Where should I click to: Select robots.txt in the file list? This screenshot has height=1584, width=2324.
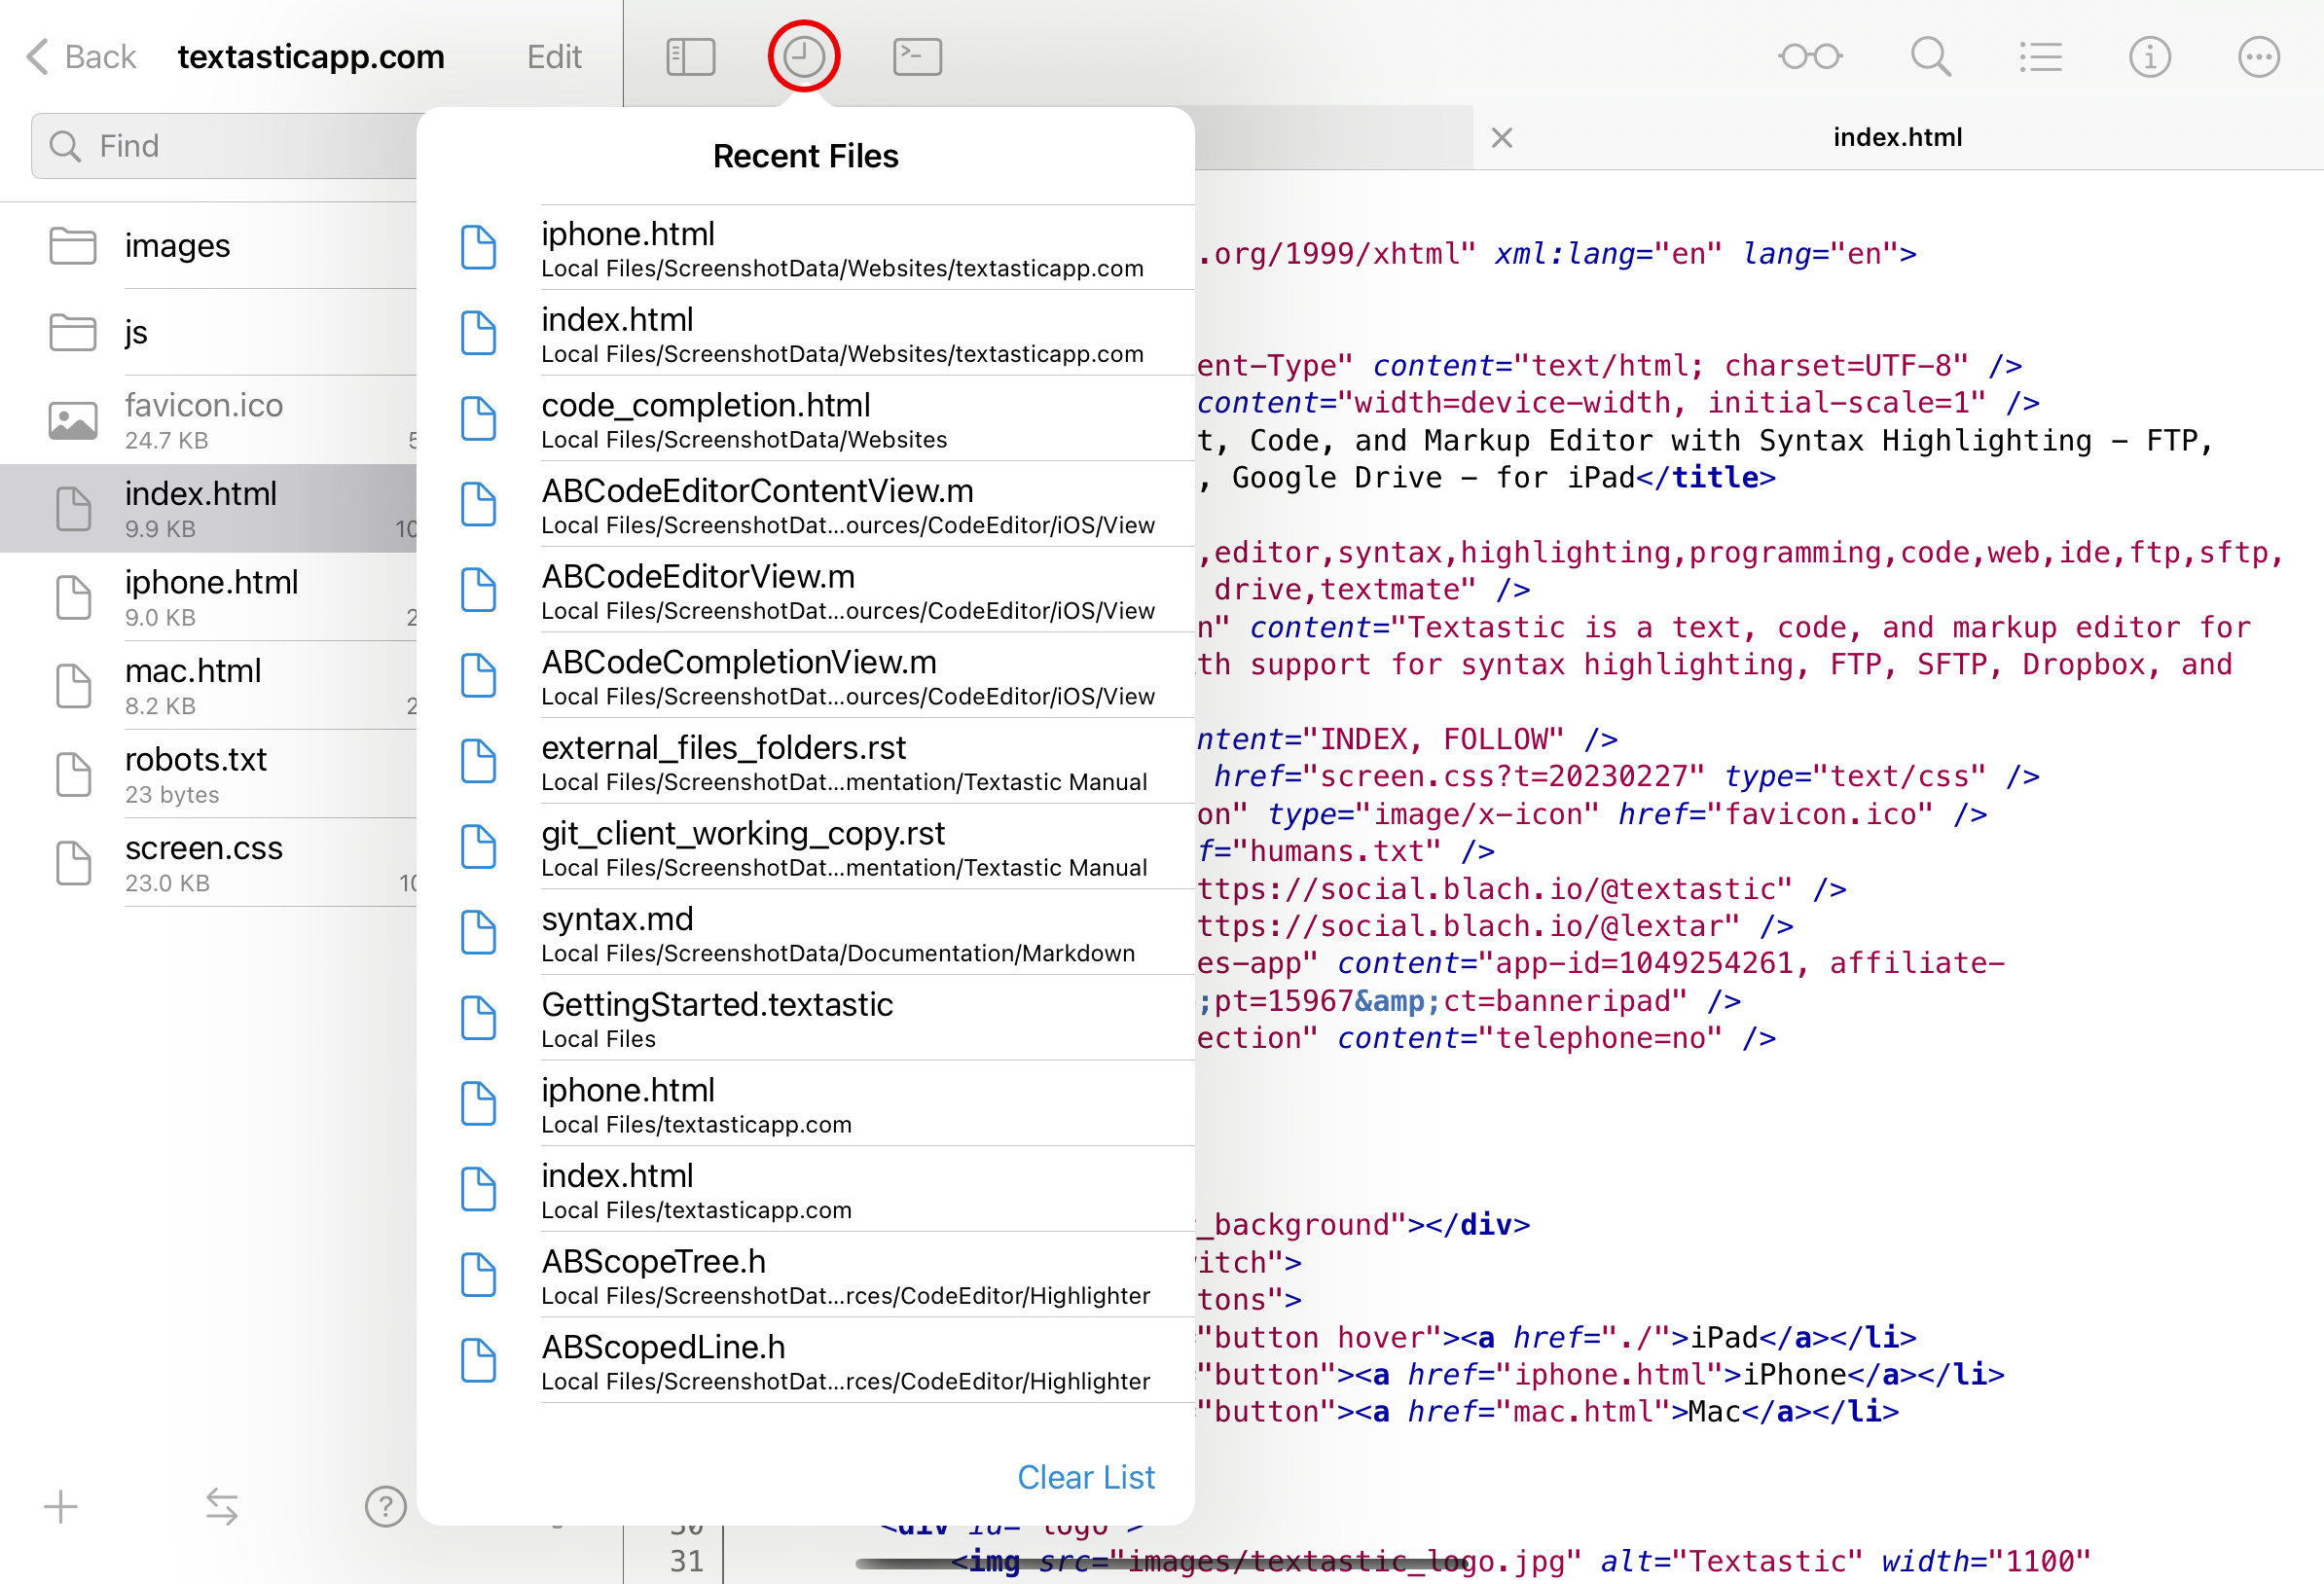click(x=208, y=774)
